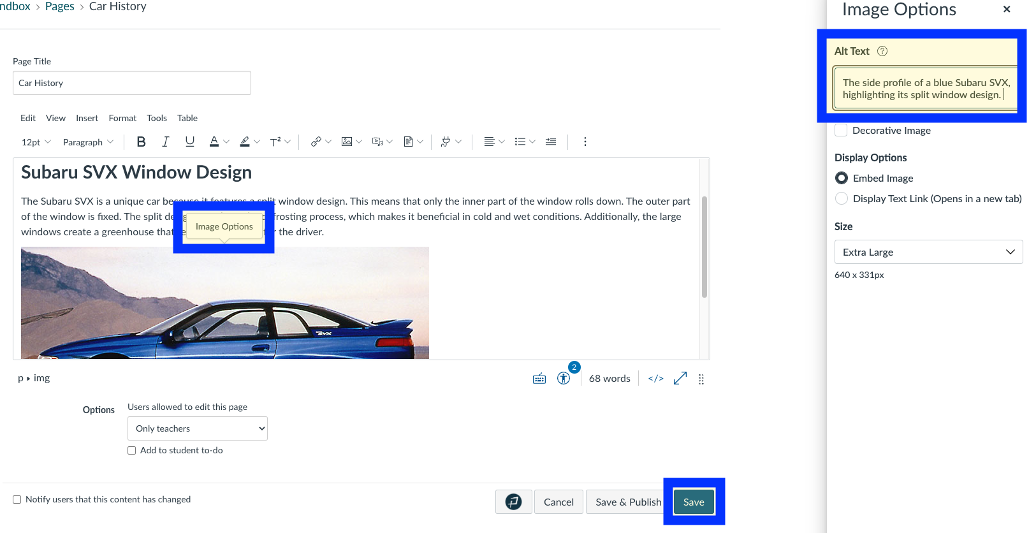Open the accessibility checker icon
This screenshot has width=1030, height=534.
tap(564, 378)
